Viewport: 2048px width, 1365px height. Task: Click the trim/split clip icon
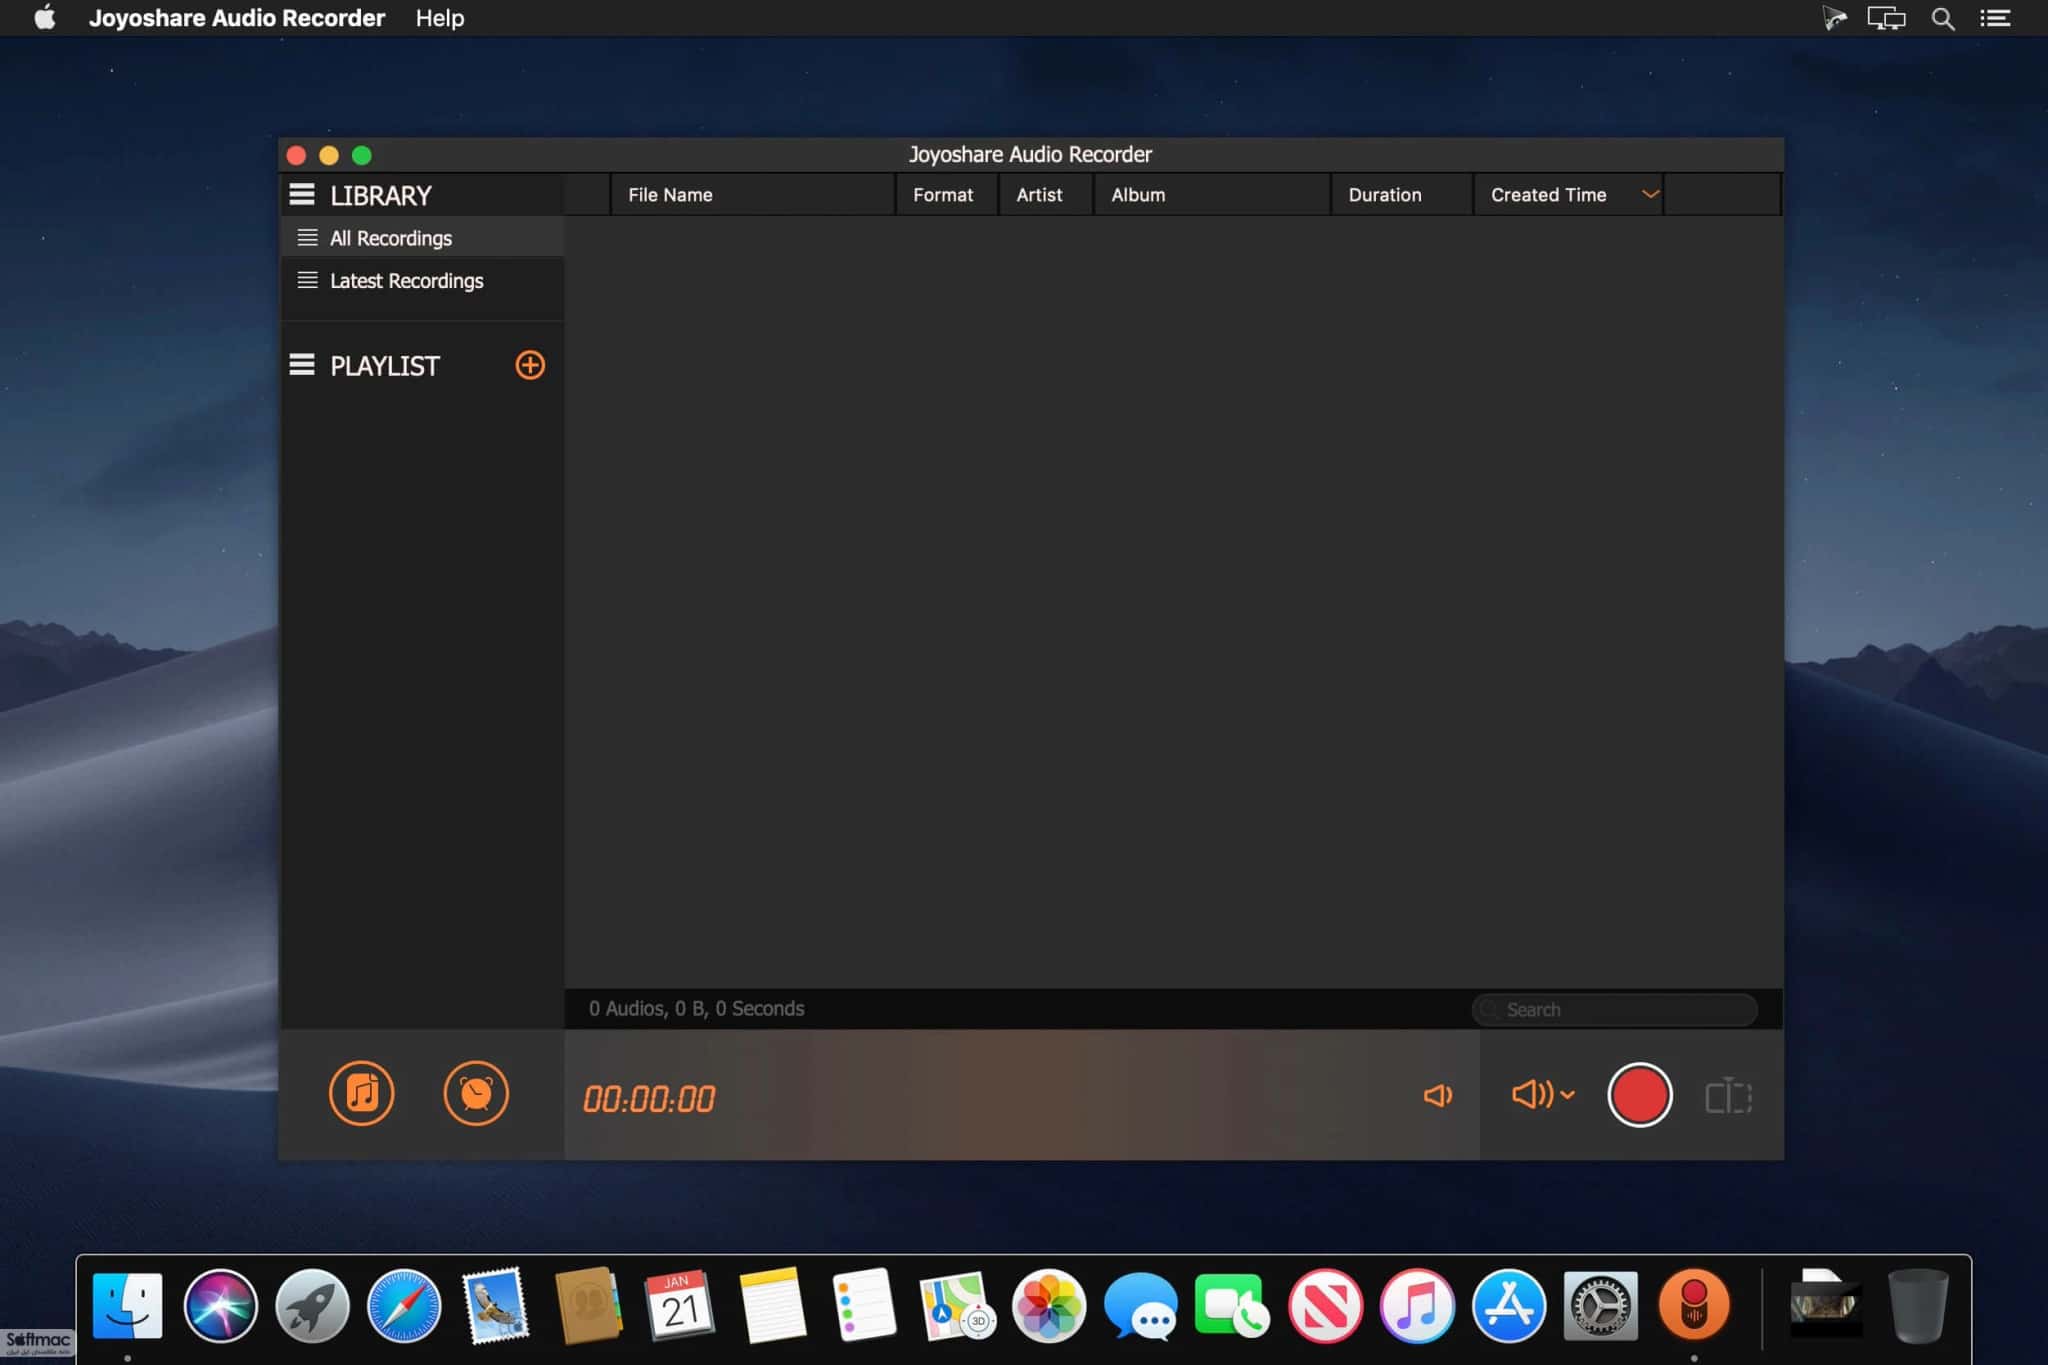click(1728, 1096)
